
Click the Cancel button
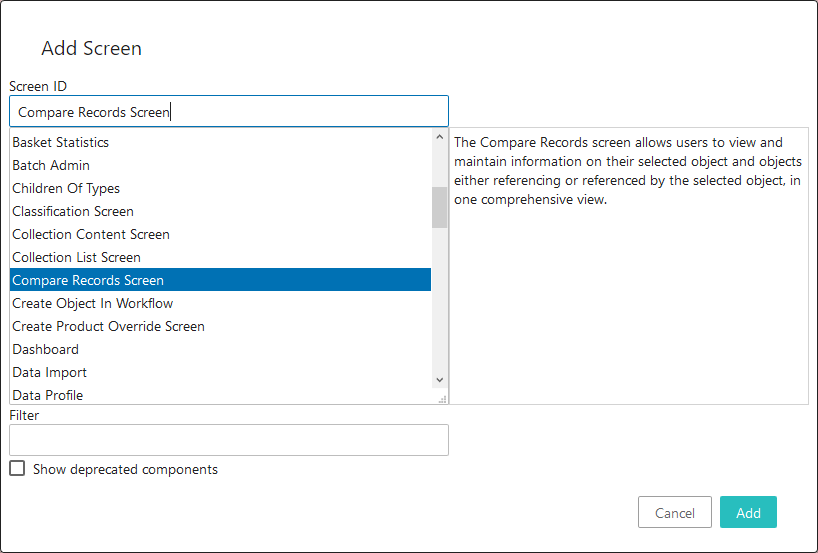point(675,512)
